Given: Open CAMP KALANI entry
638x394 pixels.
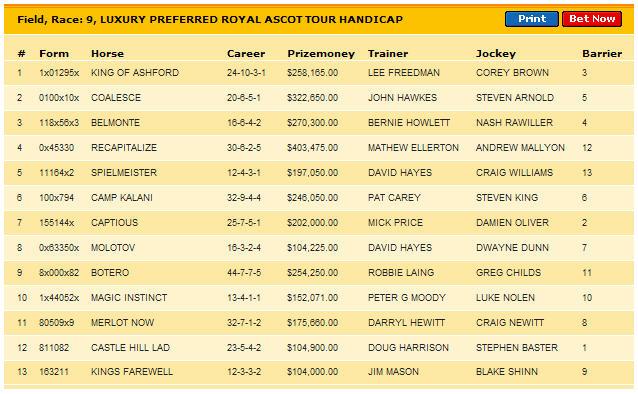Looking at the screenshot, I should coord(122,198).
